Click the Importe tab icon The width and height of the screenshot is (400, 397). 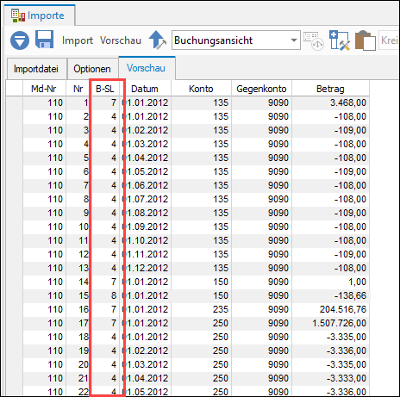(18, 16)
